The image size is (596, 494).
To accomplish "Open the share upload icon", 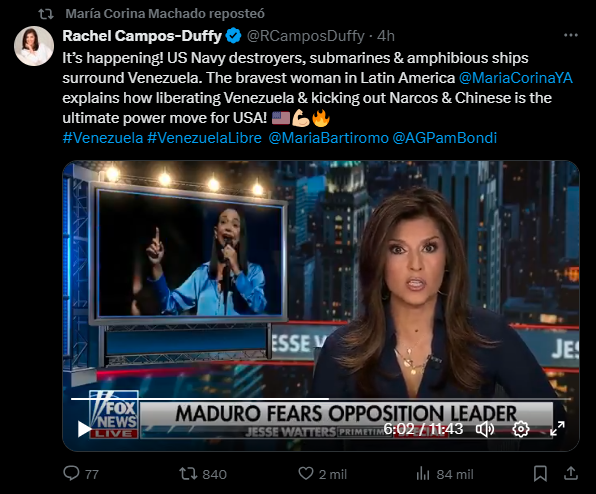I will [x=571, y=473].
